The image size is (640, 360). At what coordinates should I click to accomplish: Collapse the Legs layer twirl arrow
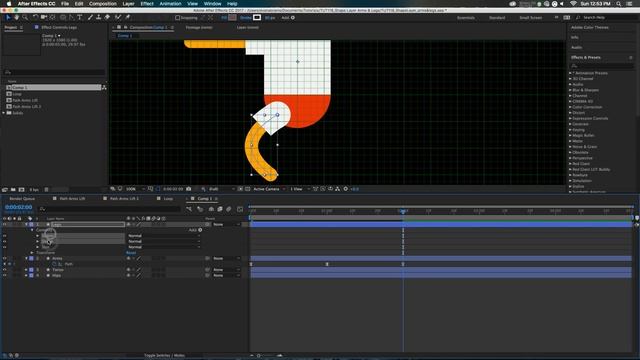[x=27, y=224]
